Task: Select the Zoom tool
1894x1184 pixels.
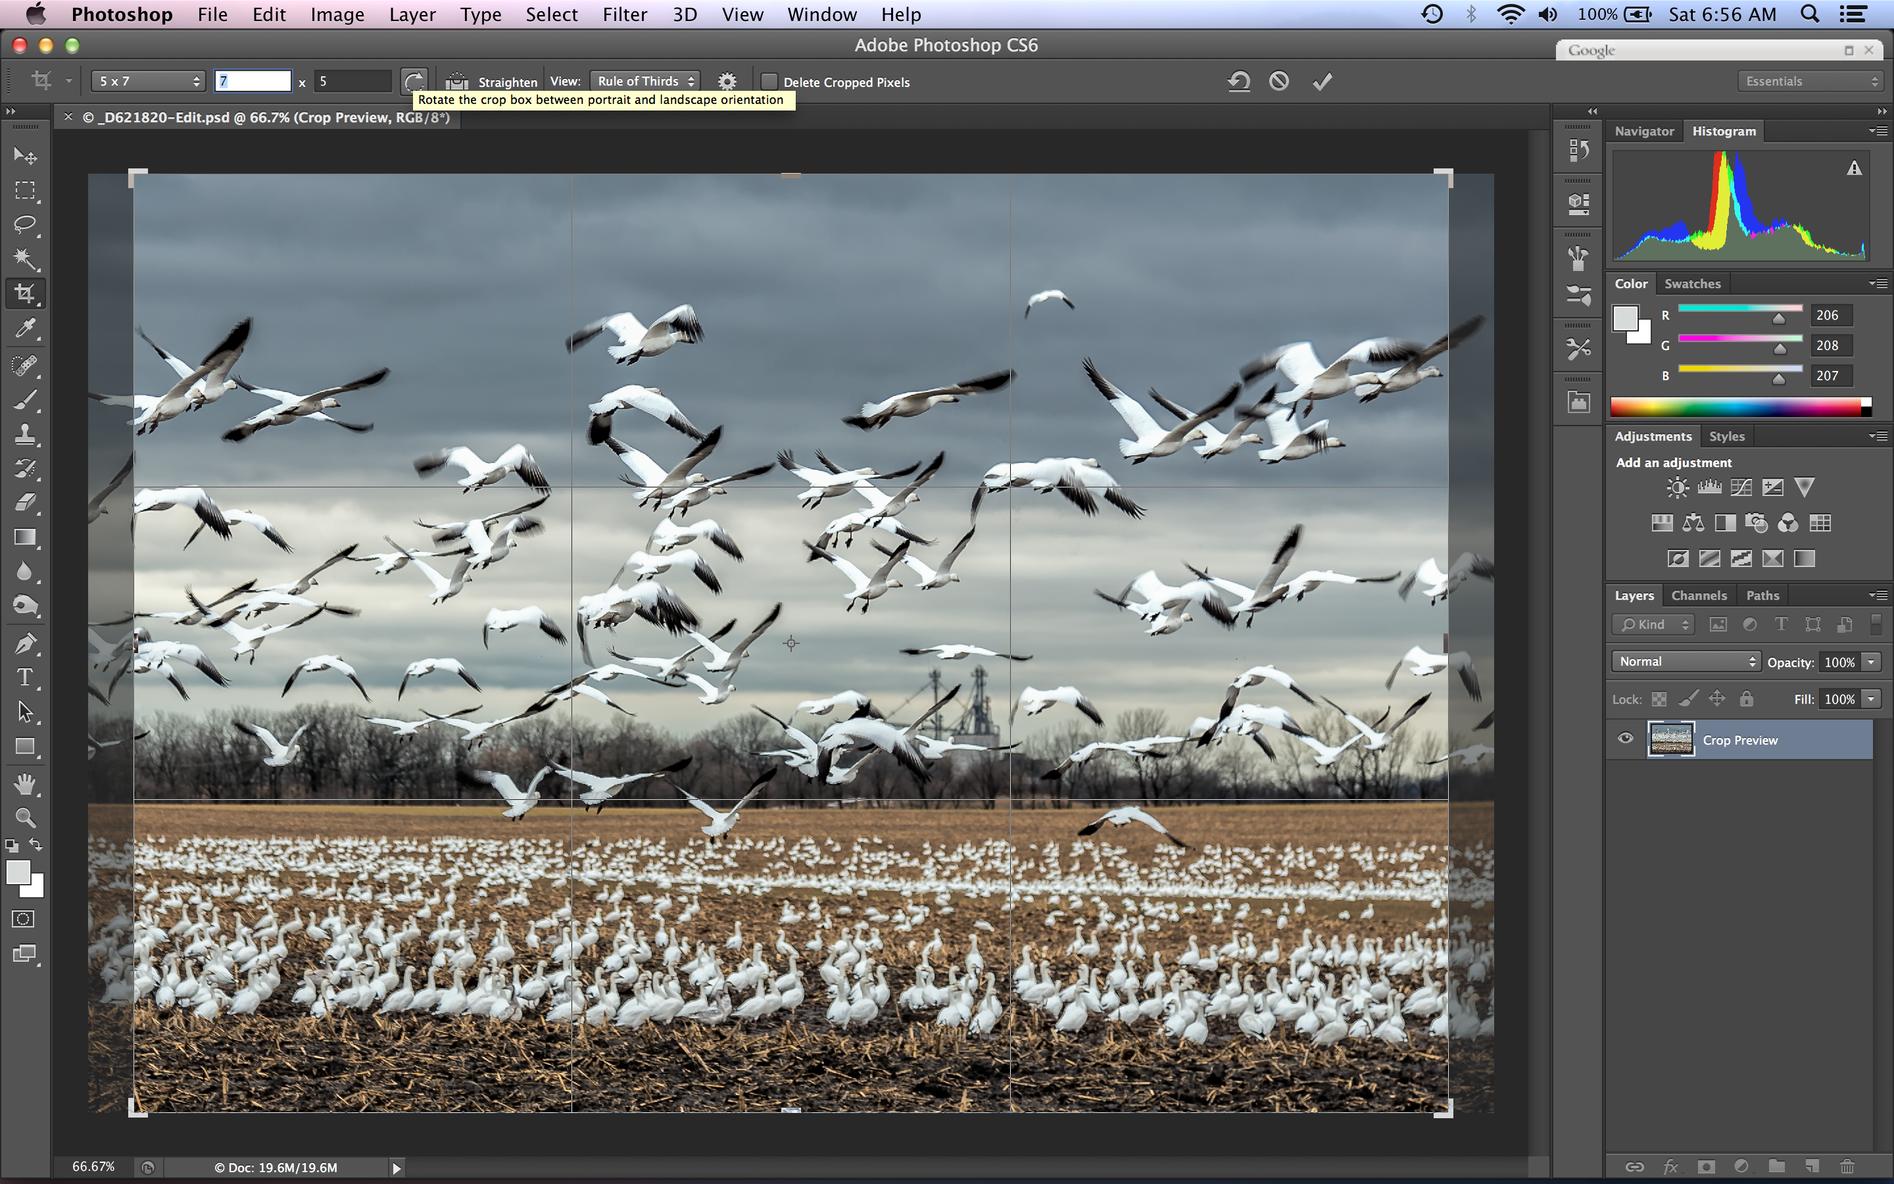Action: (x=25, y=817)
